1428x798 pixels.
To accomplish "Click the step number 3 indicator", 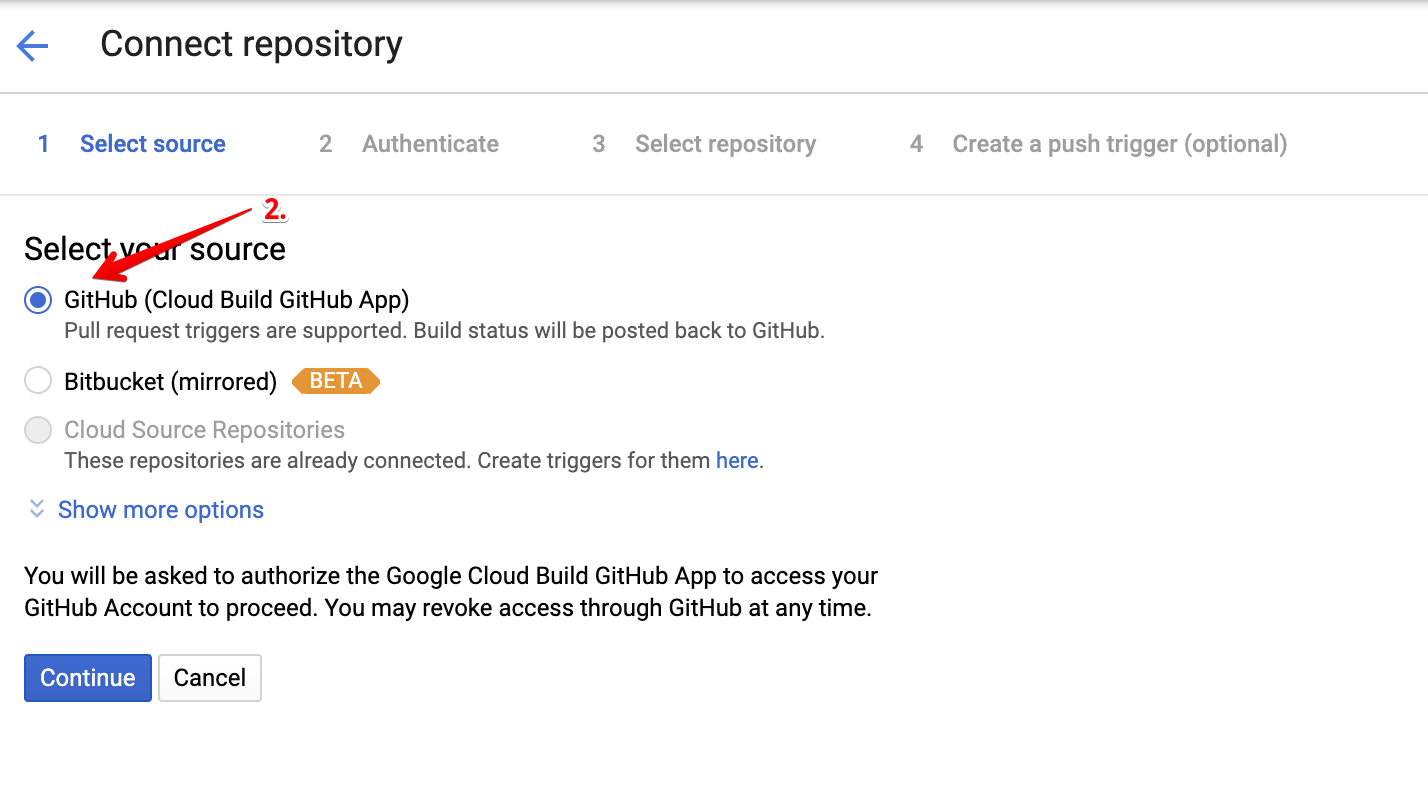I will [598, 144].
